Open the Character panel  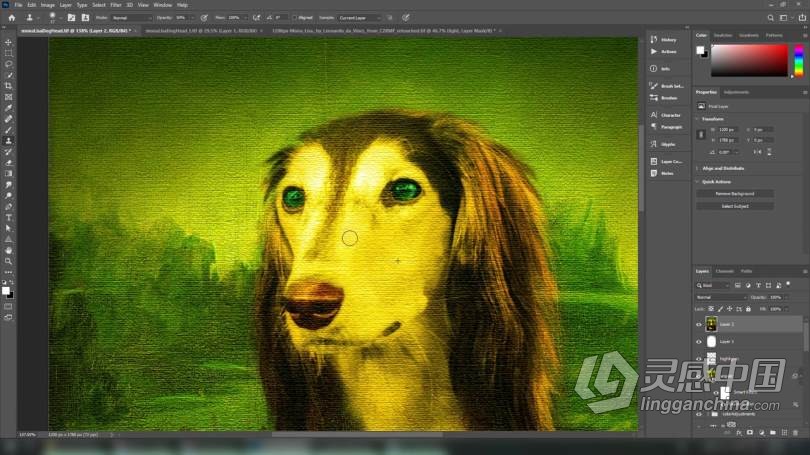tap(668, 115)
